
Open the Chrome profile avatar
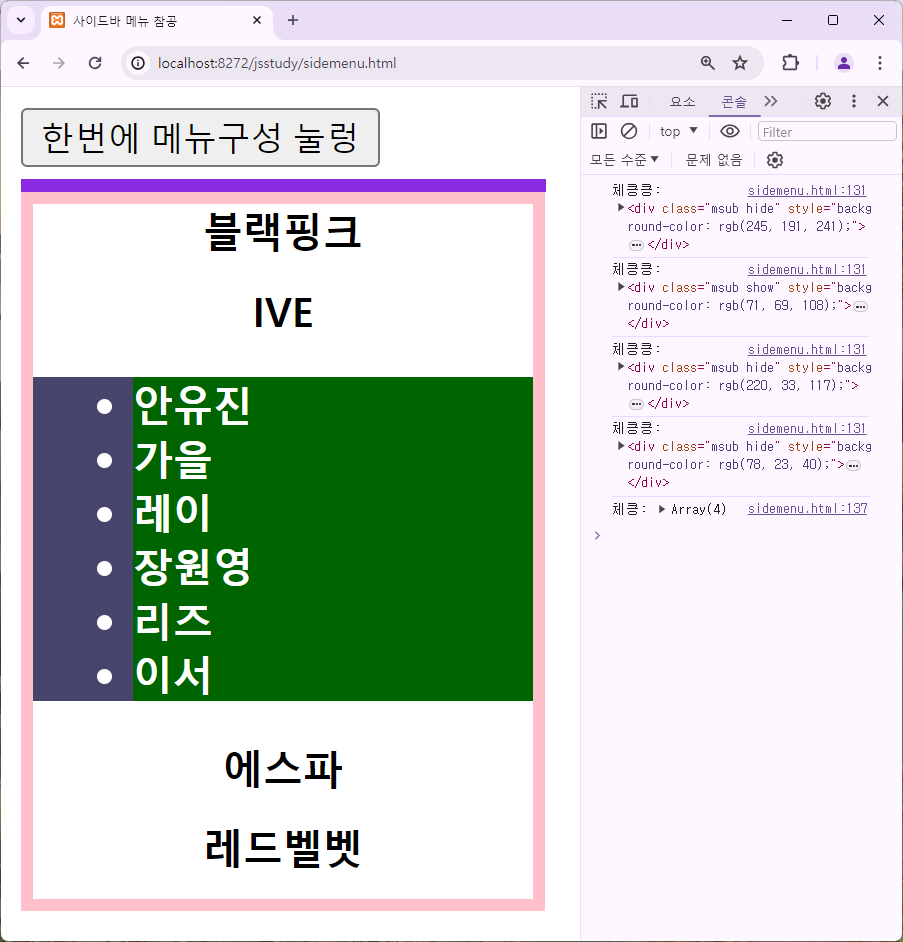(x=844, y=63)
